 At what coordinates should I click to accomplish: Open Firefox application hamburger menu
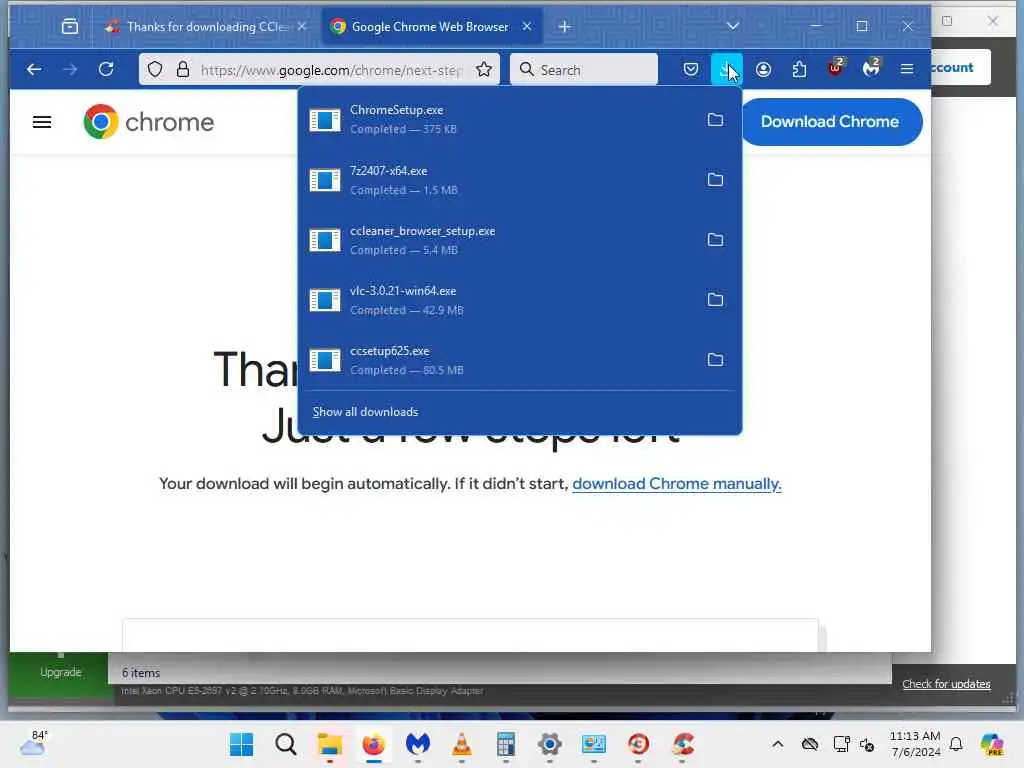pyautogui.click(x=906, y=69)
